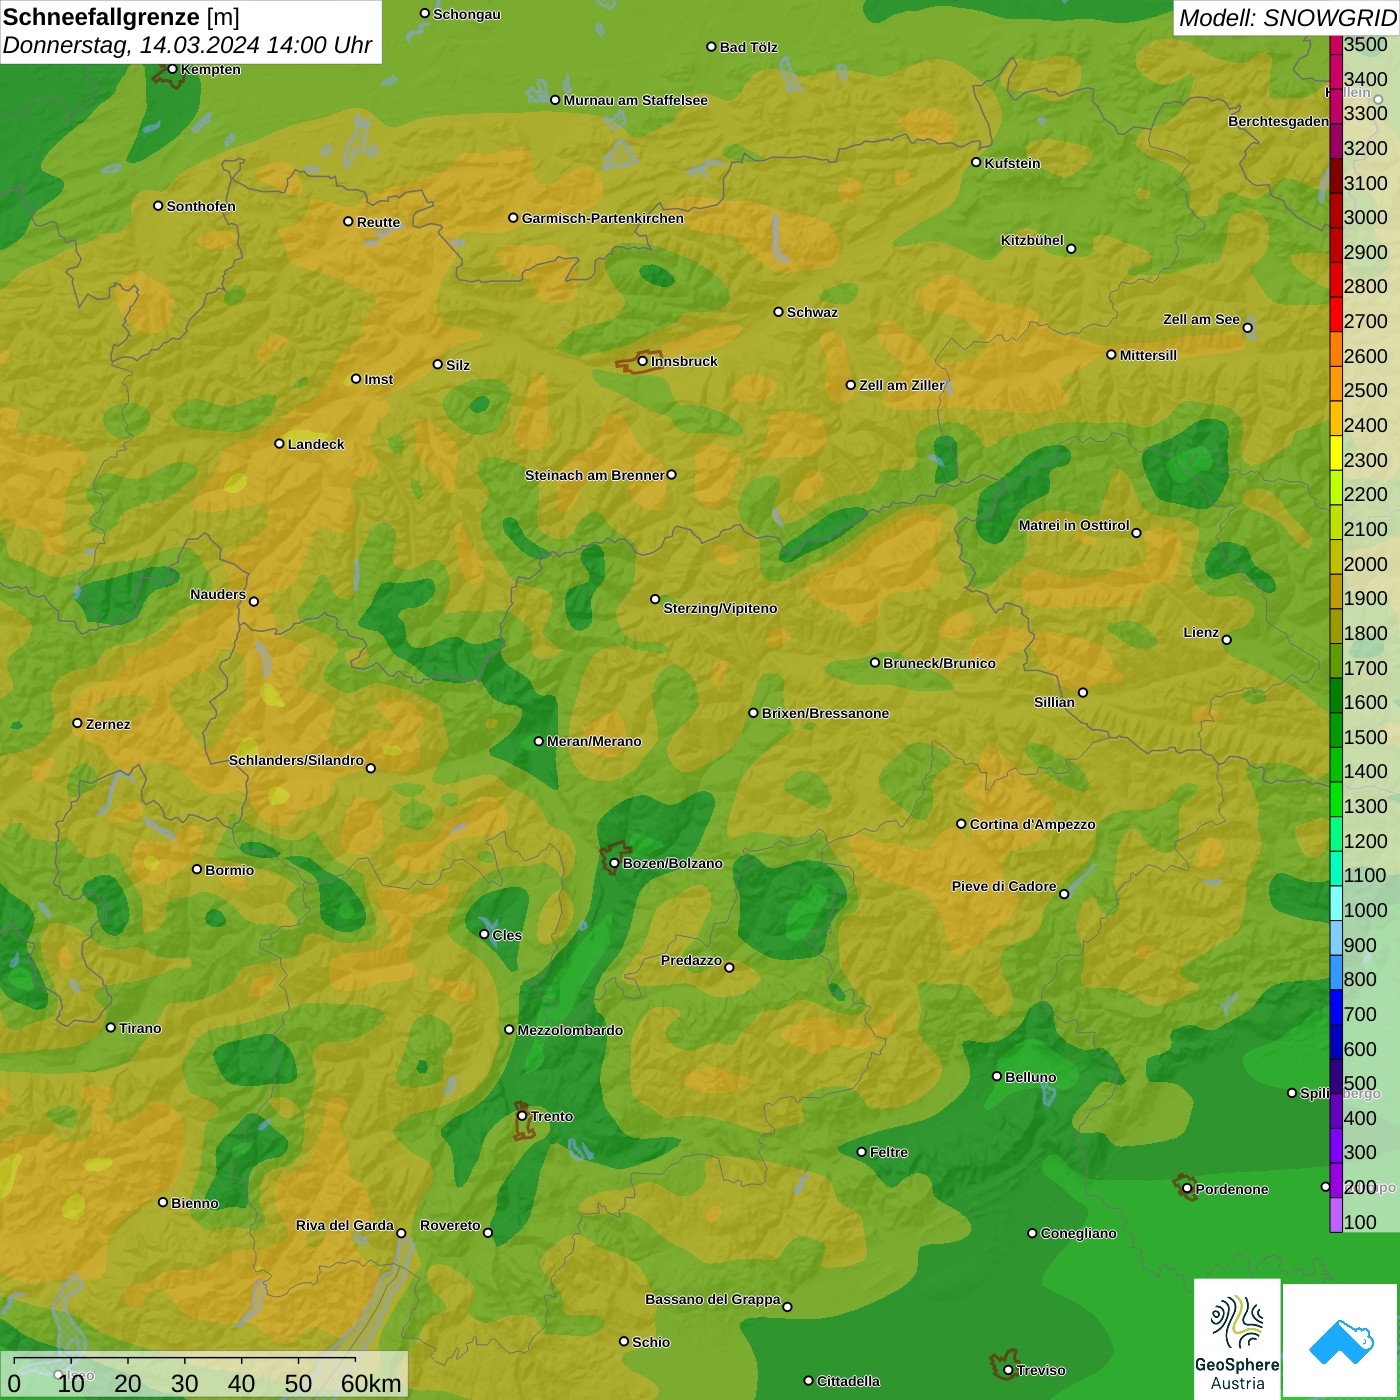Click the GeoSphere Austria logo
The height and width of the screenshot is (1400, 1400).
pos(1237,1338)
